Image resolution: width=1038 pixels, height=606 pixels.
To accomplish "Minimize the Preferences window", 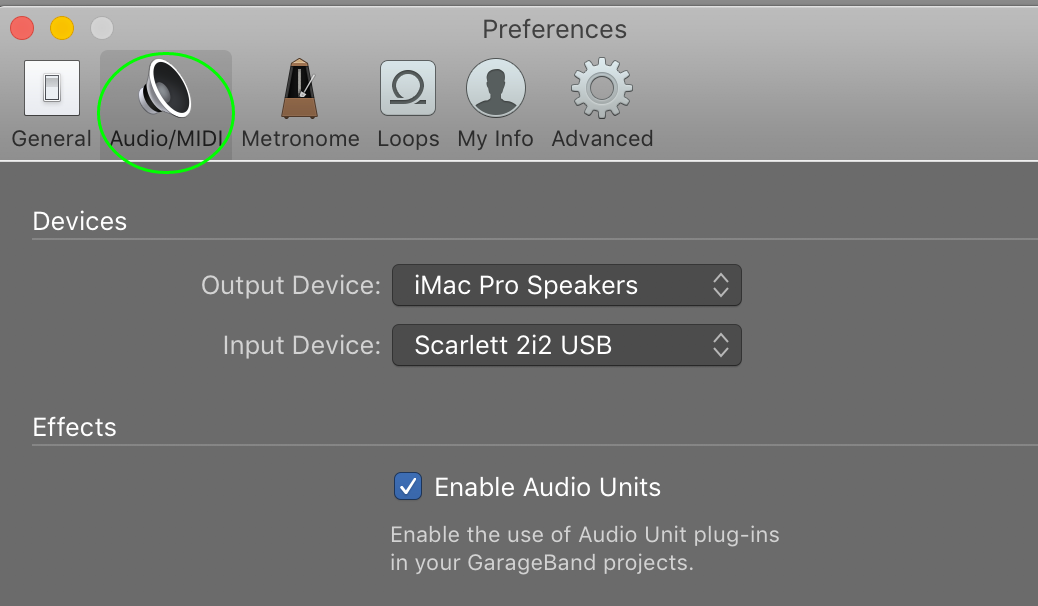I will pyautogui.click(x=62, y=28).
